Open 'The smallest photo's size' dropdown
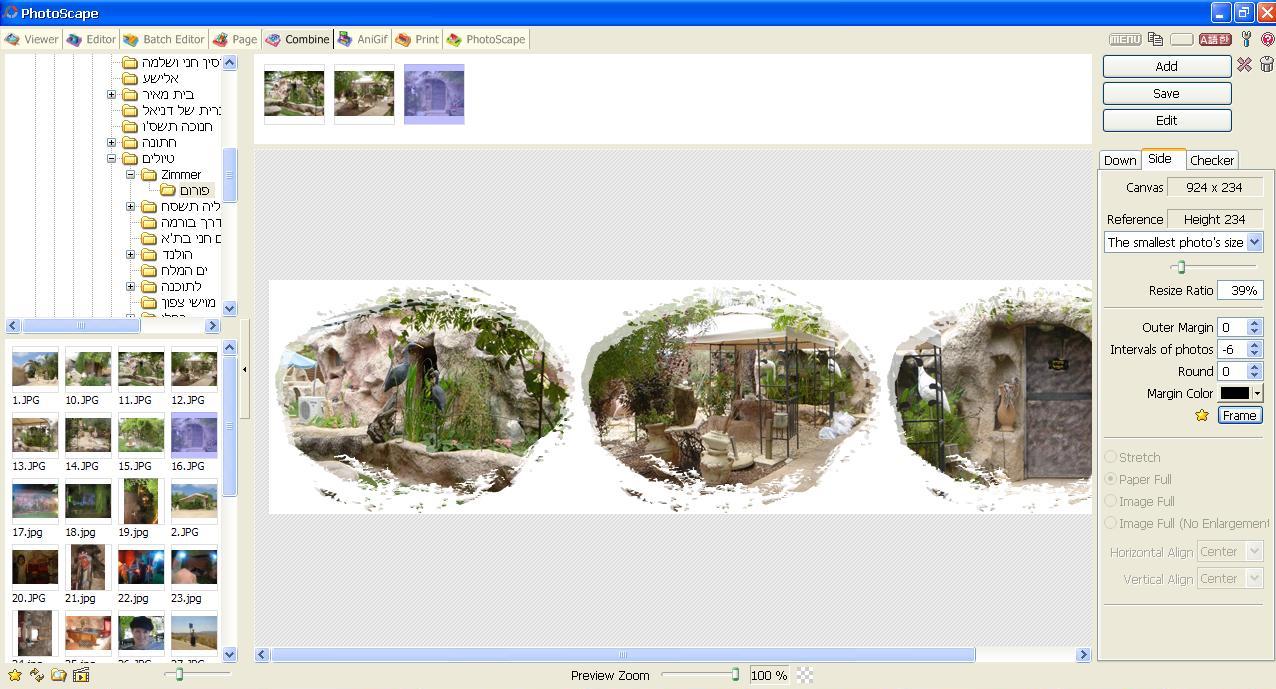The height and width of the screenshot is (689, 1276). point(1184,242)
